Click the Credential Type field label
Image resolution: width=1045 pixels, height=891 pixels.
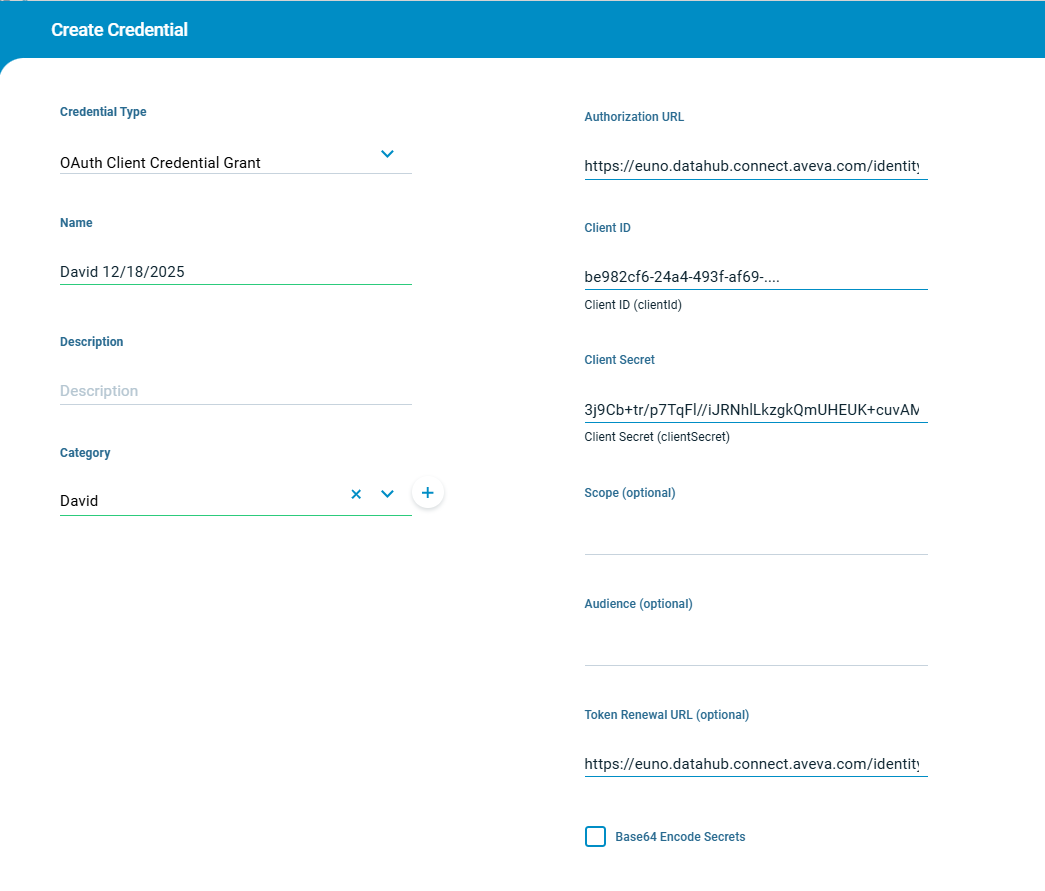[103, 112]
